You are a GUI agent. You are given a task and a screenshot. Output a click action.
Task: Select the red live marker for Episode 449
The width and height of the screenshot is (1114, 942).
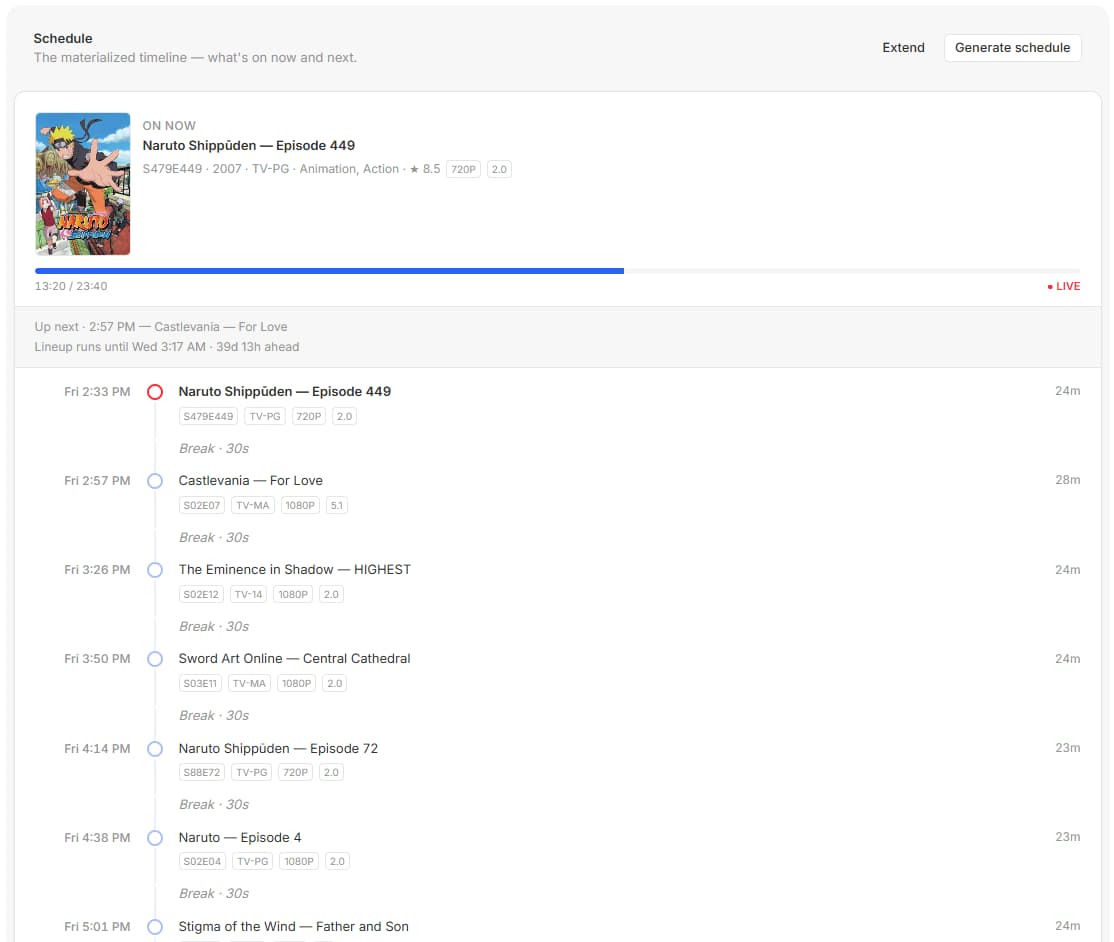click(155, 392)
